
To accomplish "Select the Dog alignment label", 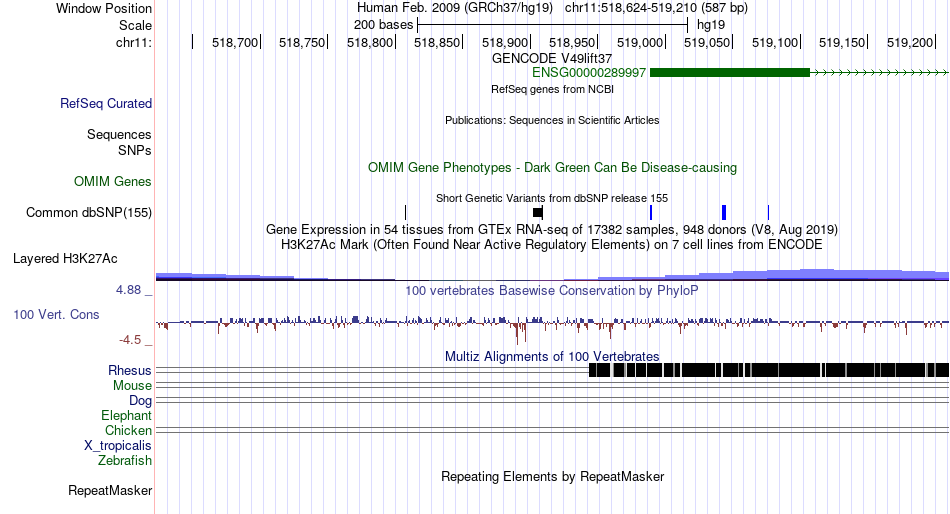I will [x=140, y=401].
